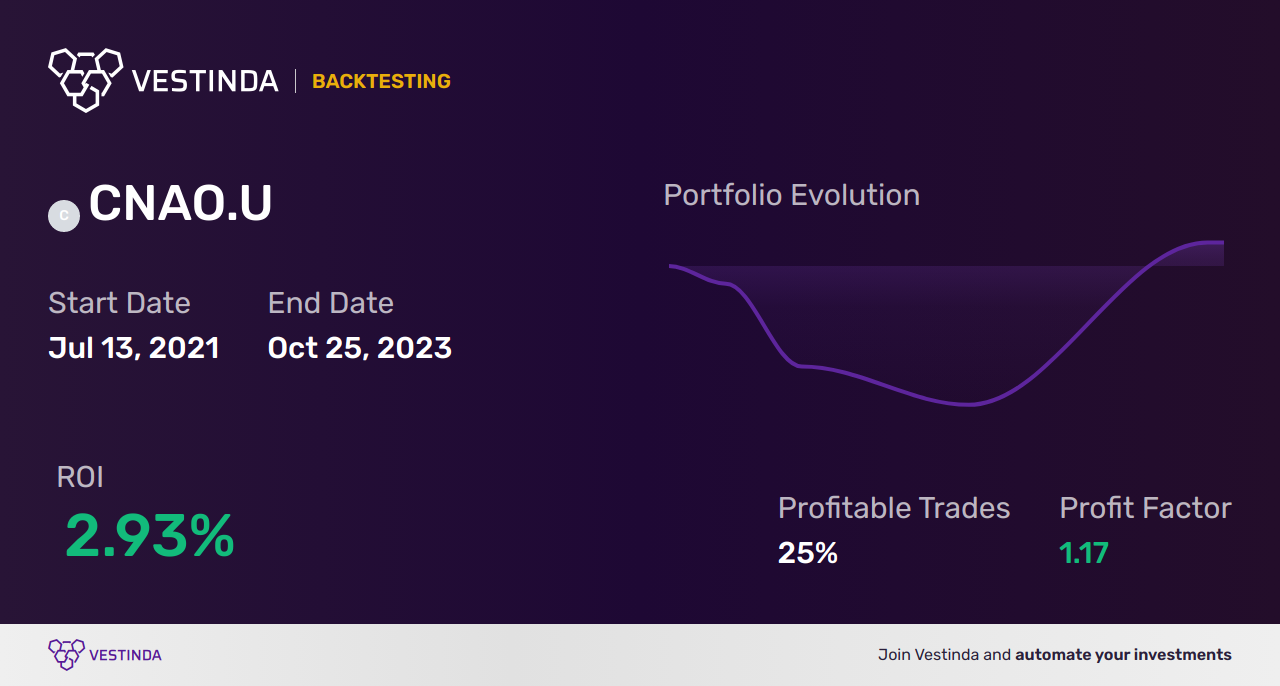The image size is (1280, 686).
Task: Click the CNAO.U ticker title
Action: [x=180, y=204]
